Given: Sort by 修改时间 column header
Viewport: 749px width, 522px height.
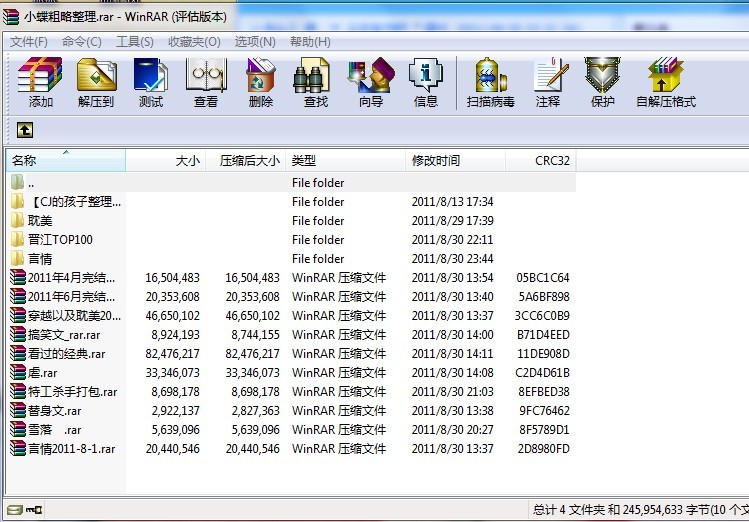Looking at the screenshot, I should (x=455, y=160).
